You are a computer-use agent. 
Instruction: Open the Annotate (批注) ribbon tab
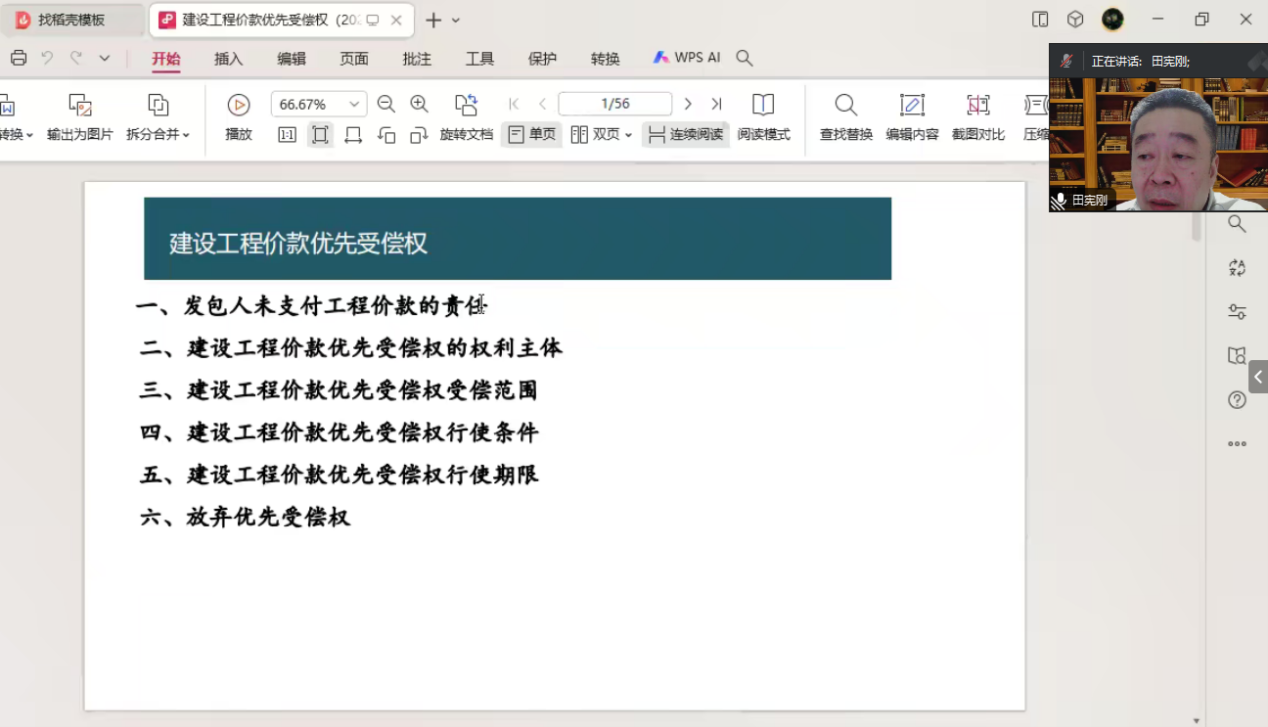pos(416,59)
